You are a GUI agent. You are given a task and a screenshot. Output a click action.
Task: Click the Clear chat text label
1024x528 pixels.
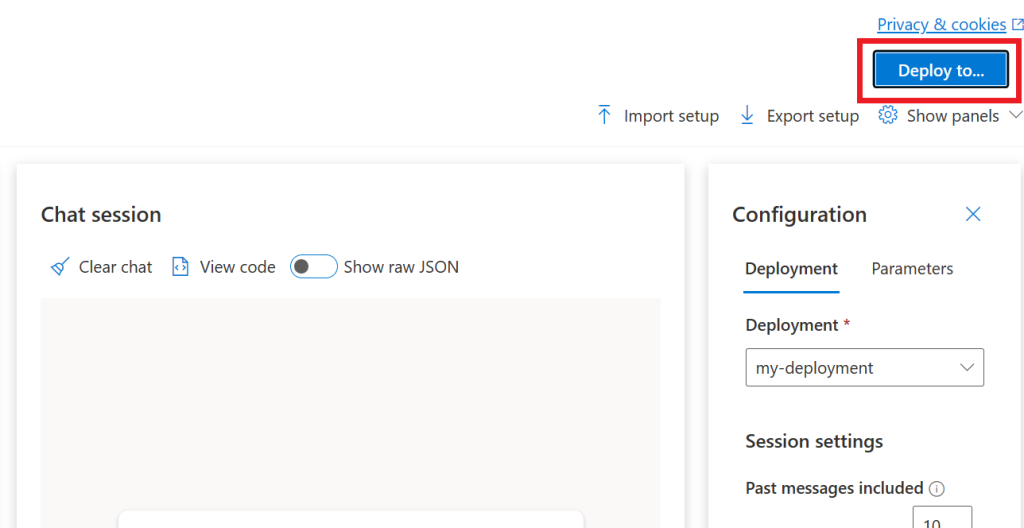116,267
